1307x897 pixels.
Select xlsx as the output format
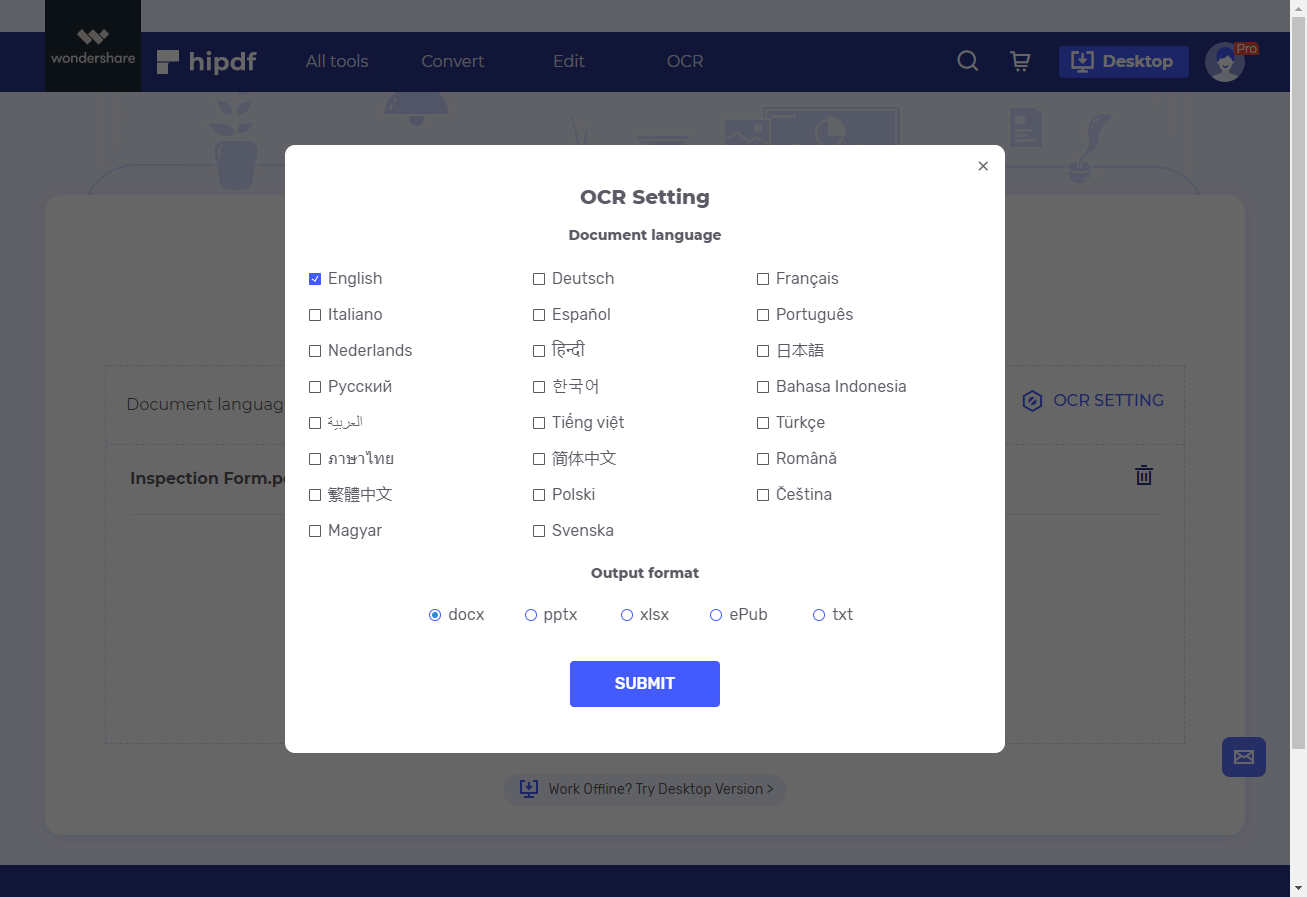pos(626,614)
